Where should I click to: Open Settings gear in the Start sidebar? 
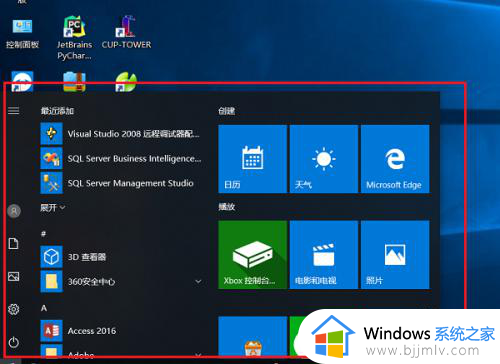pyautogui.click(x=14, y=309)
